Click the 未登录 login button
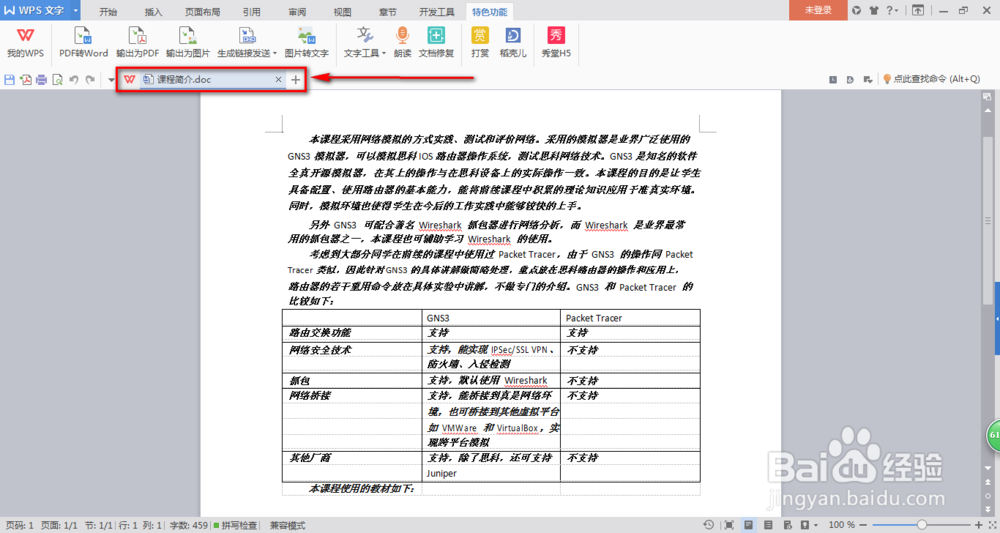The width and height of the screenshot is (1000, 533). point(818,10)
